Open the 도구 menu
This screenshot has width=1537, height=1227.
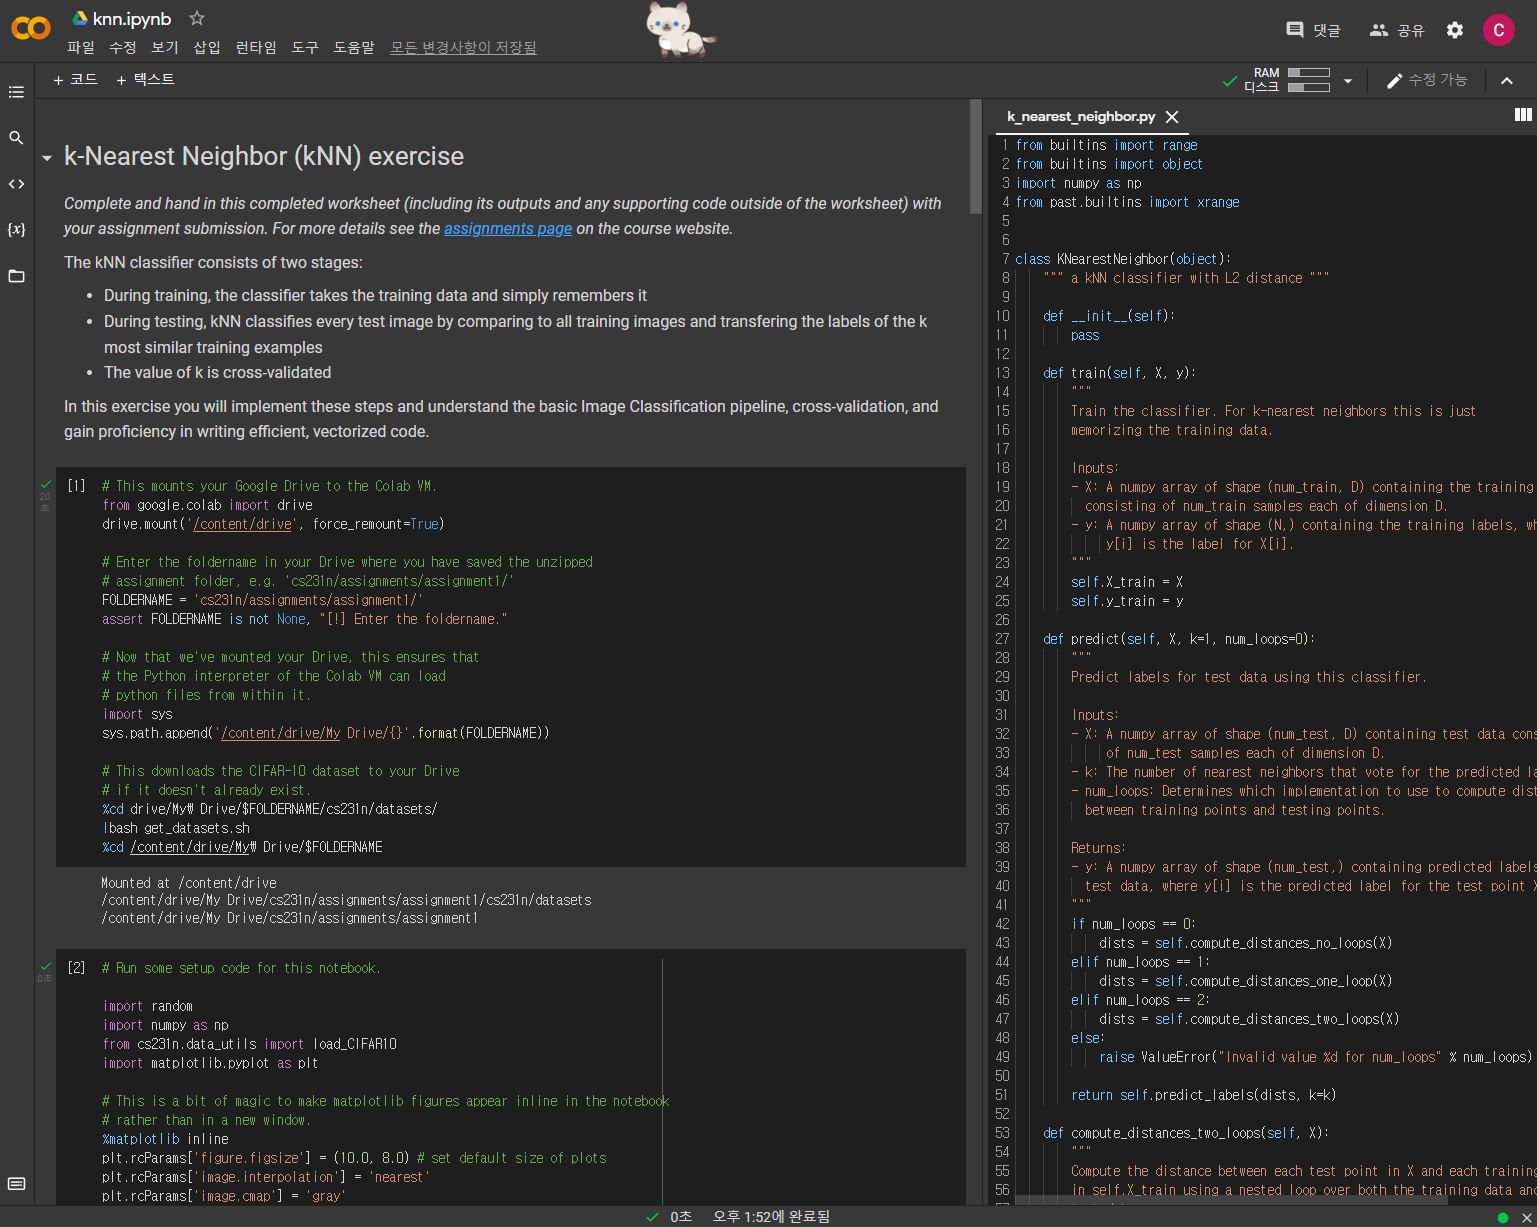[305, 47]
